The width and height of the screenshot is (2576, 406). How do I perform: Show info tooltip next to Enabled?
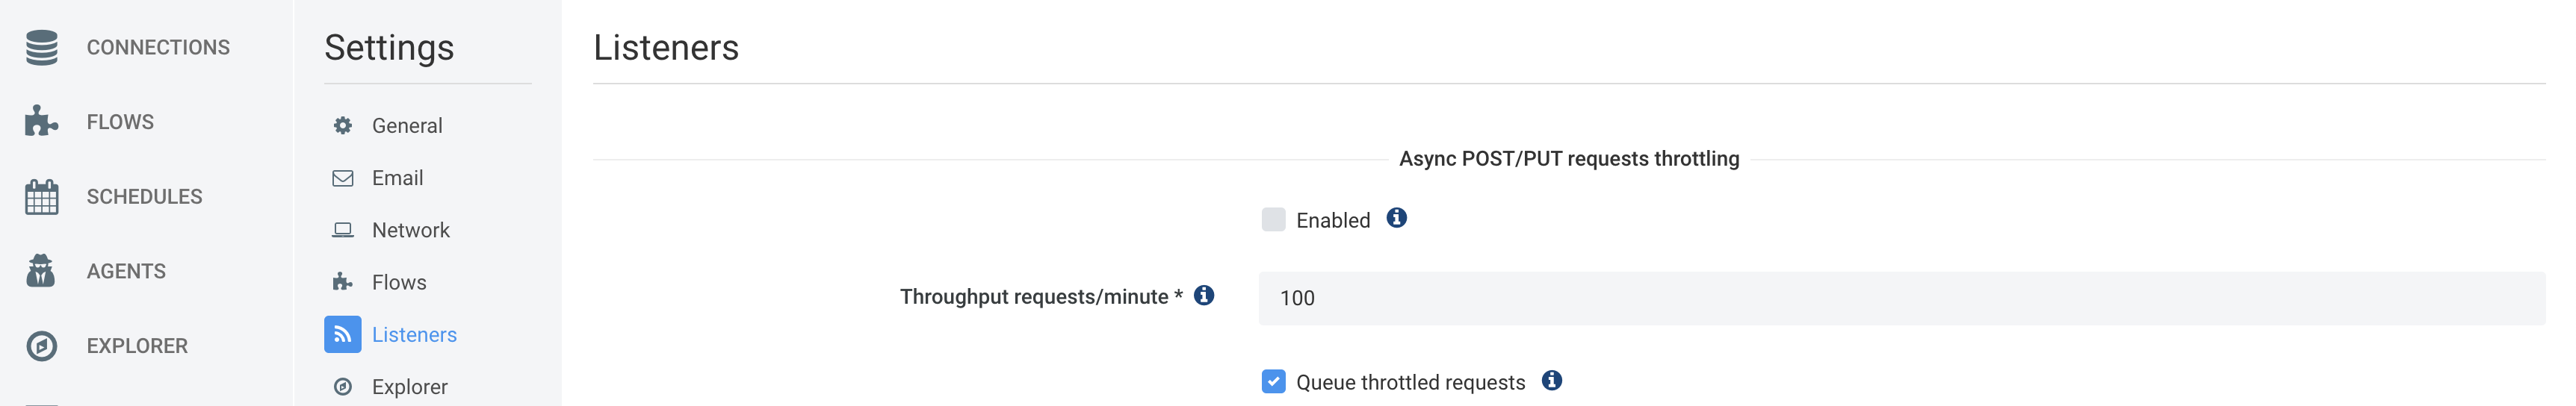[1397, 218]
